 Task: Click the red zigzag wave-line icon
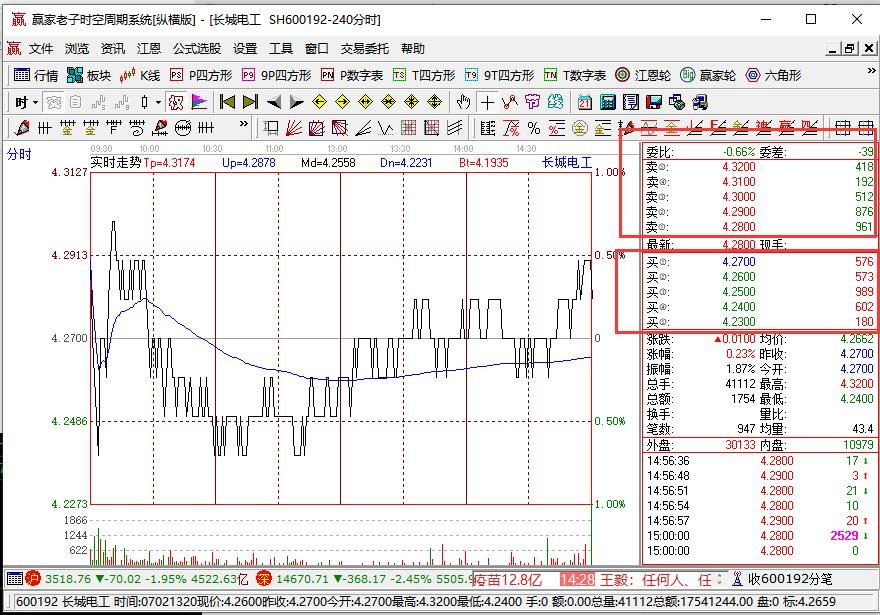(x=510, y=102)
